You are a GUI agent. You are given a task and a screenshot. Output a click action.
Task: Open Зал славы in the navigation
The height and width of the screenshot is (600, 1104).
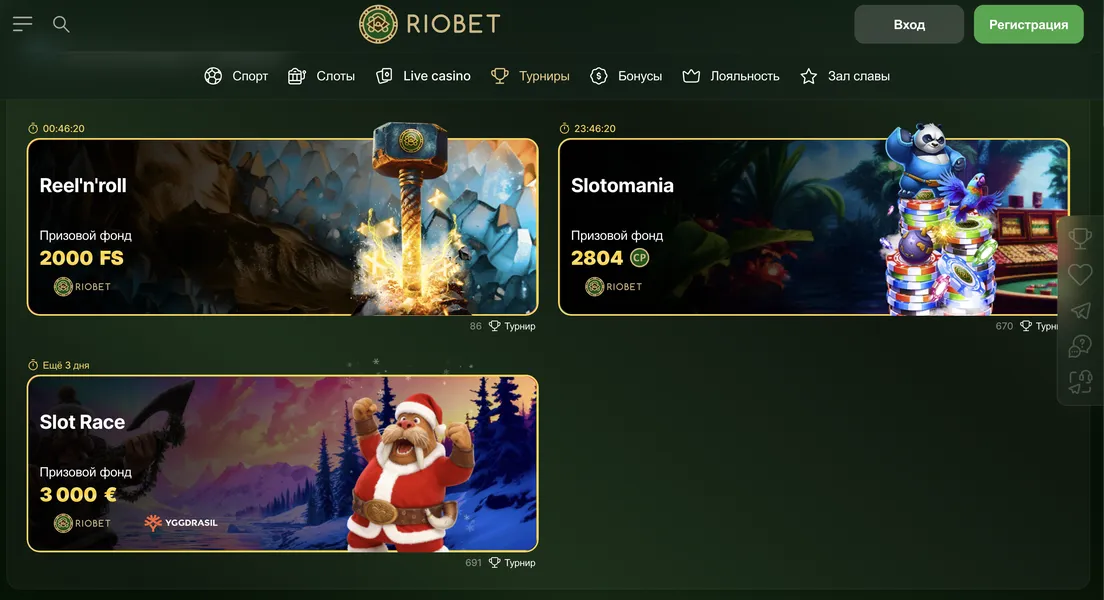pyautogui.click(x=845, y=76)
